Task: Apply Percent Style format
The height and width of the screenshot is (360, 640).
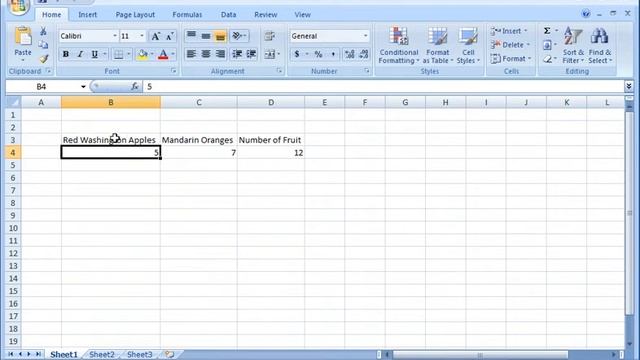Action: (318, 54)
